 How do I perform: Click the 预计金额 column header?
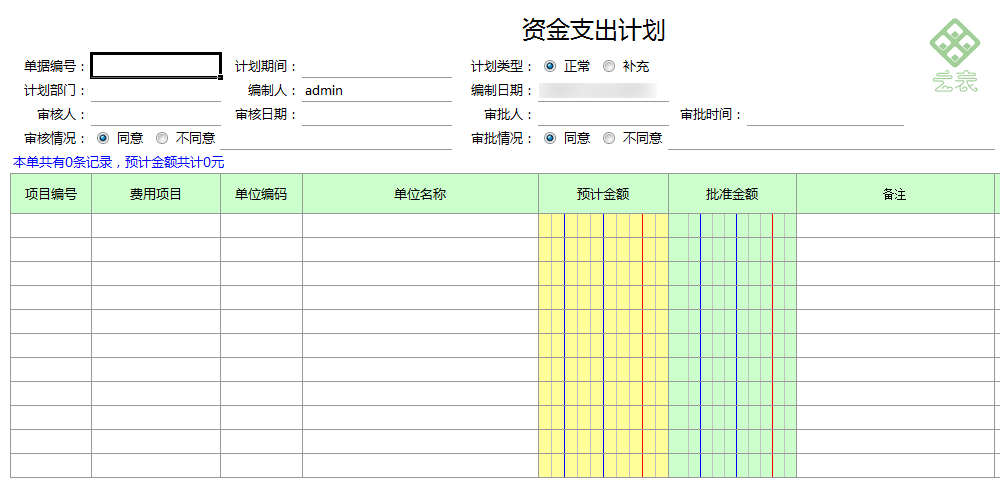click(x=603, y=194)
